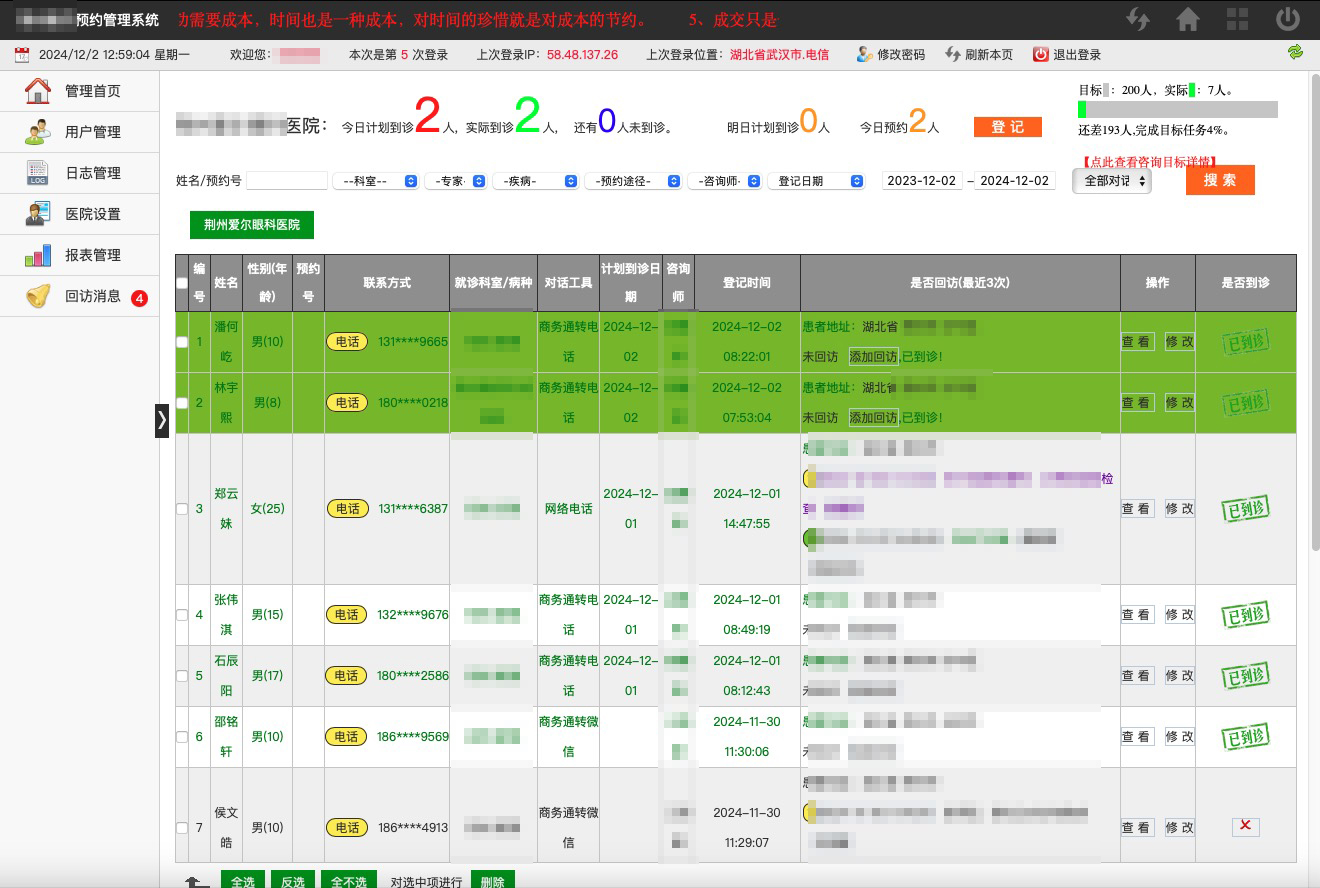The image size is (1320, 888).
Task: Open the grid menu icon in header
Action: point(1238,19)
